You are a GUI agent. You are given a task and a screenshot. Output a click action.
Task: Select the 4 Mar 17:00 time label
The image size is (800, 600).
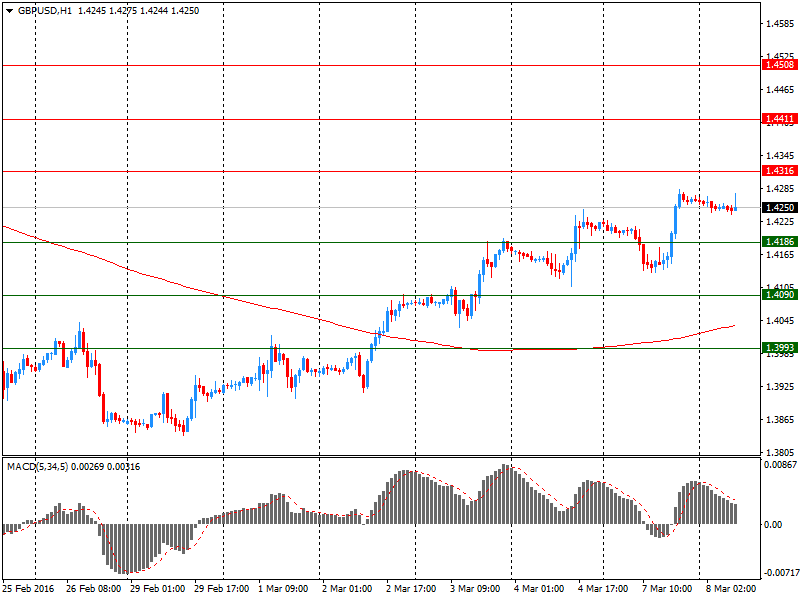pyautogui.click(x=603, y=589)
